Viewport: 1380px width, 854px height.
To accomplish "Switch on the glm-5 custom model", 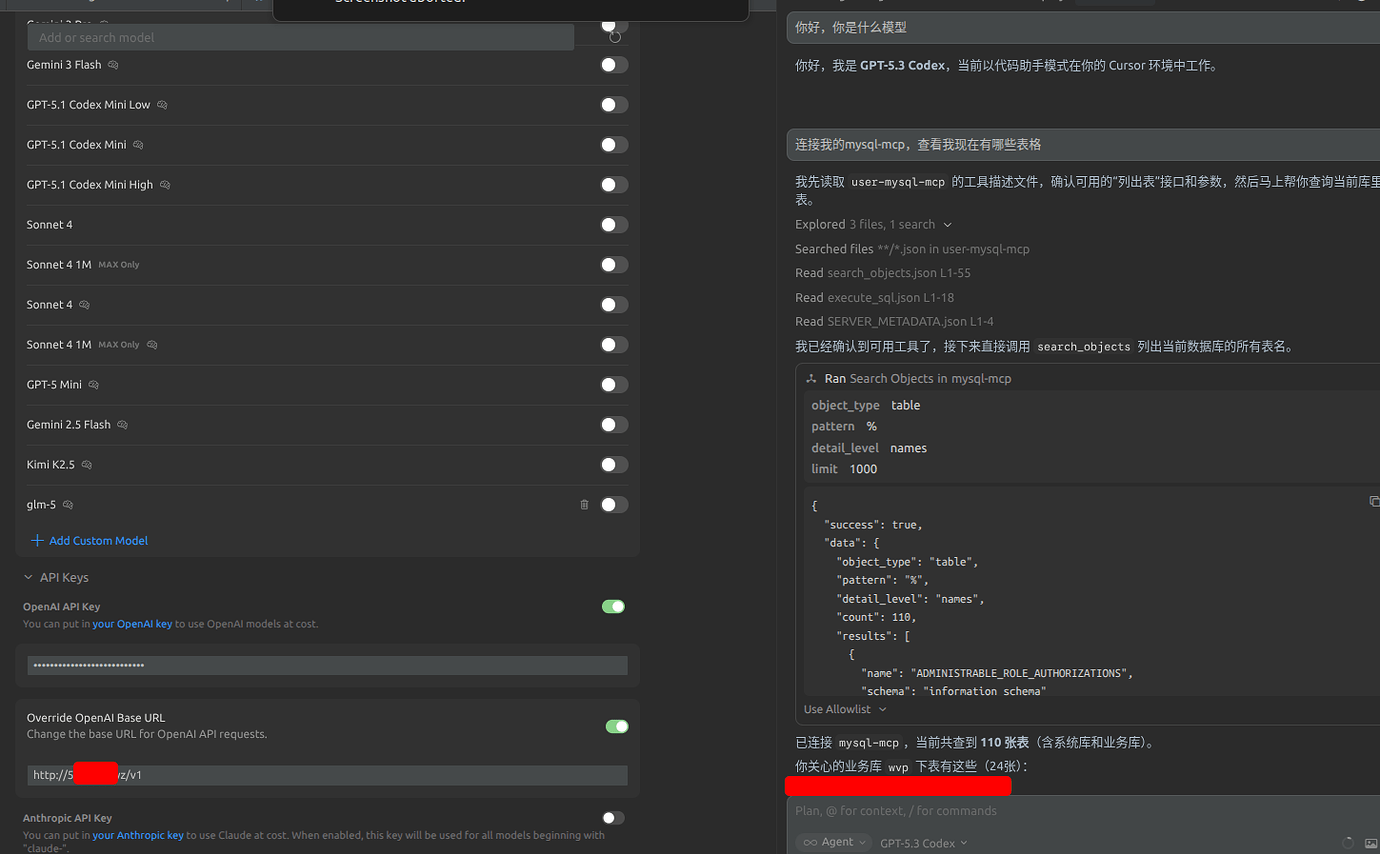I will pos(614,505).
